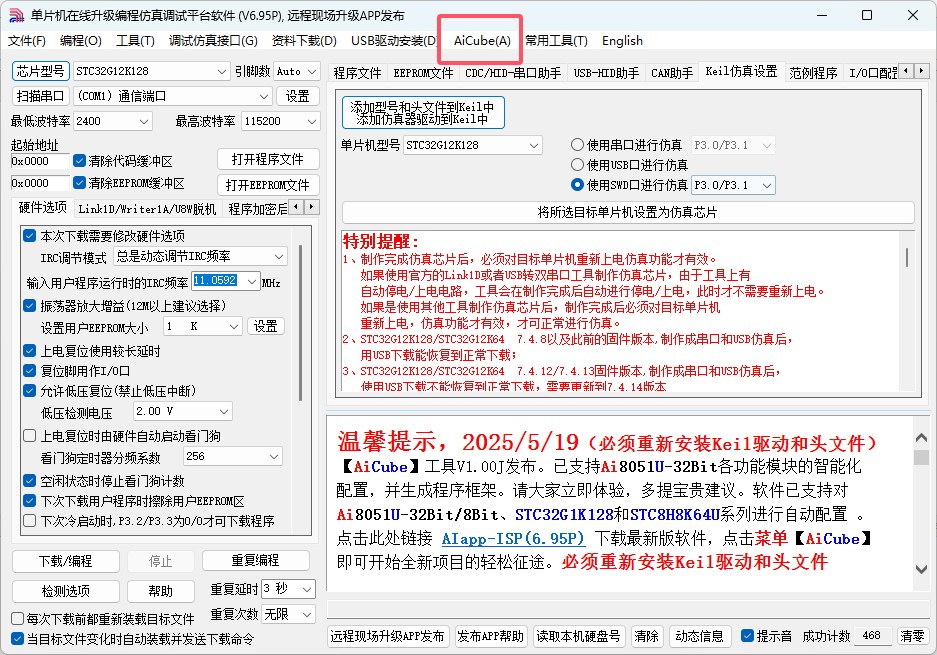Click the 远程现场升级APP发布 button
Screen dimensions: 937x655
[x=387, y=636]
